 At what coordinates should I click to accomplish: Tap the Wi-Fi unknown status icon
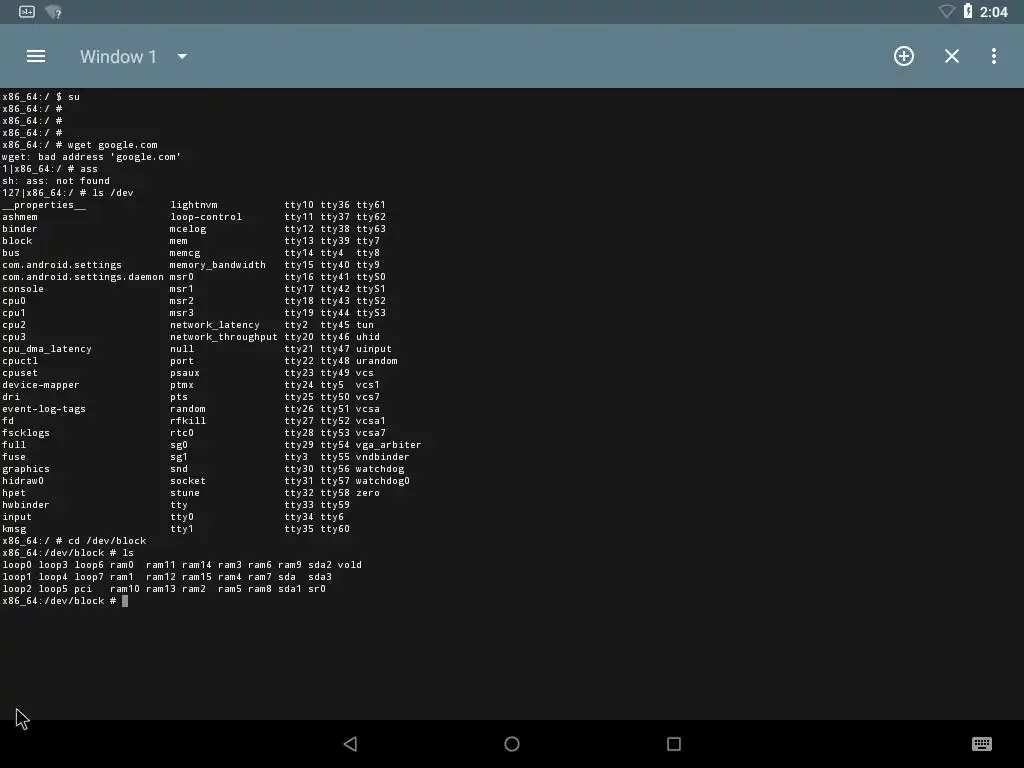(54, 12)
